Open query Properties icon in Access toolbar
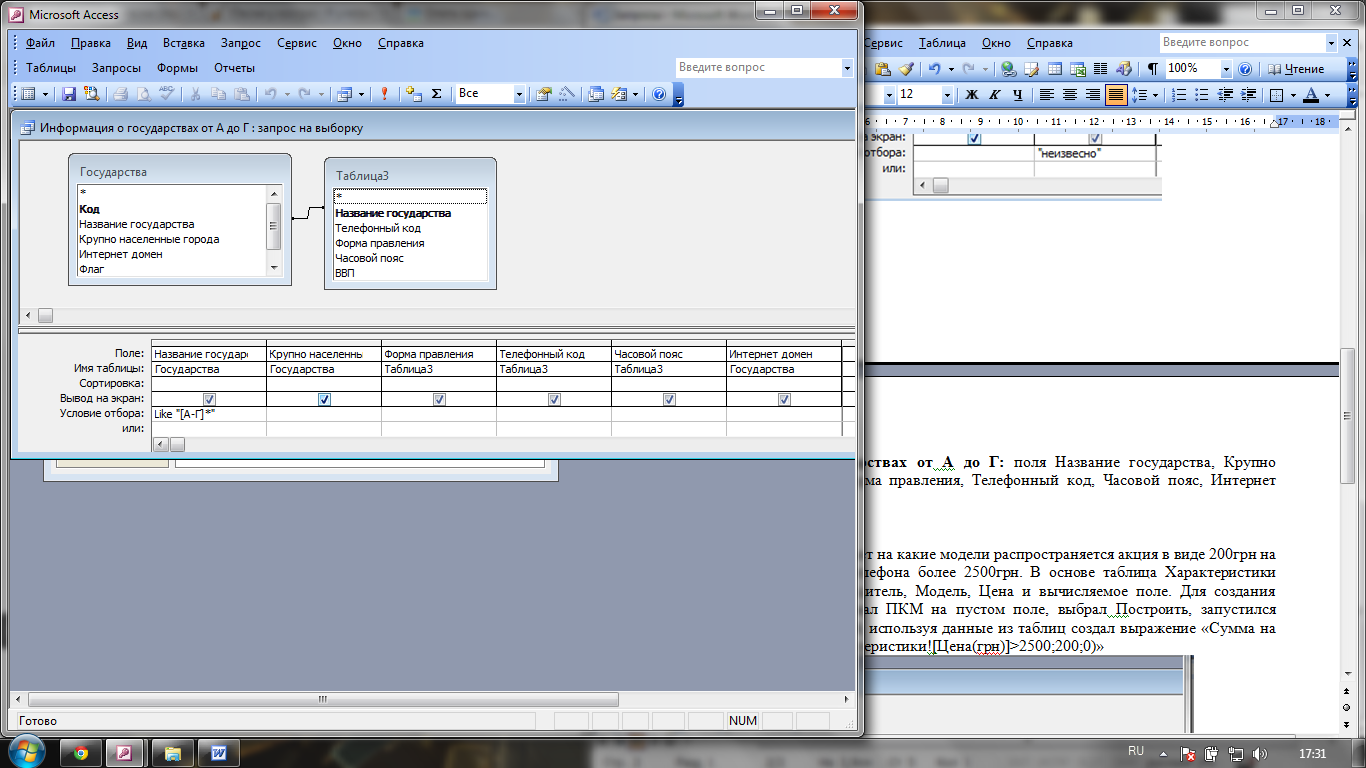 click(x=544, y=94)
